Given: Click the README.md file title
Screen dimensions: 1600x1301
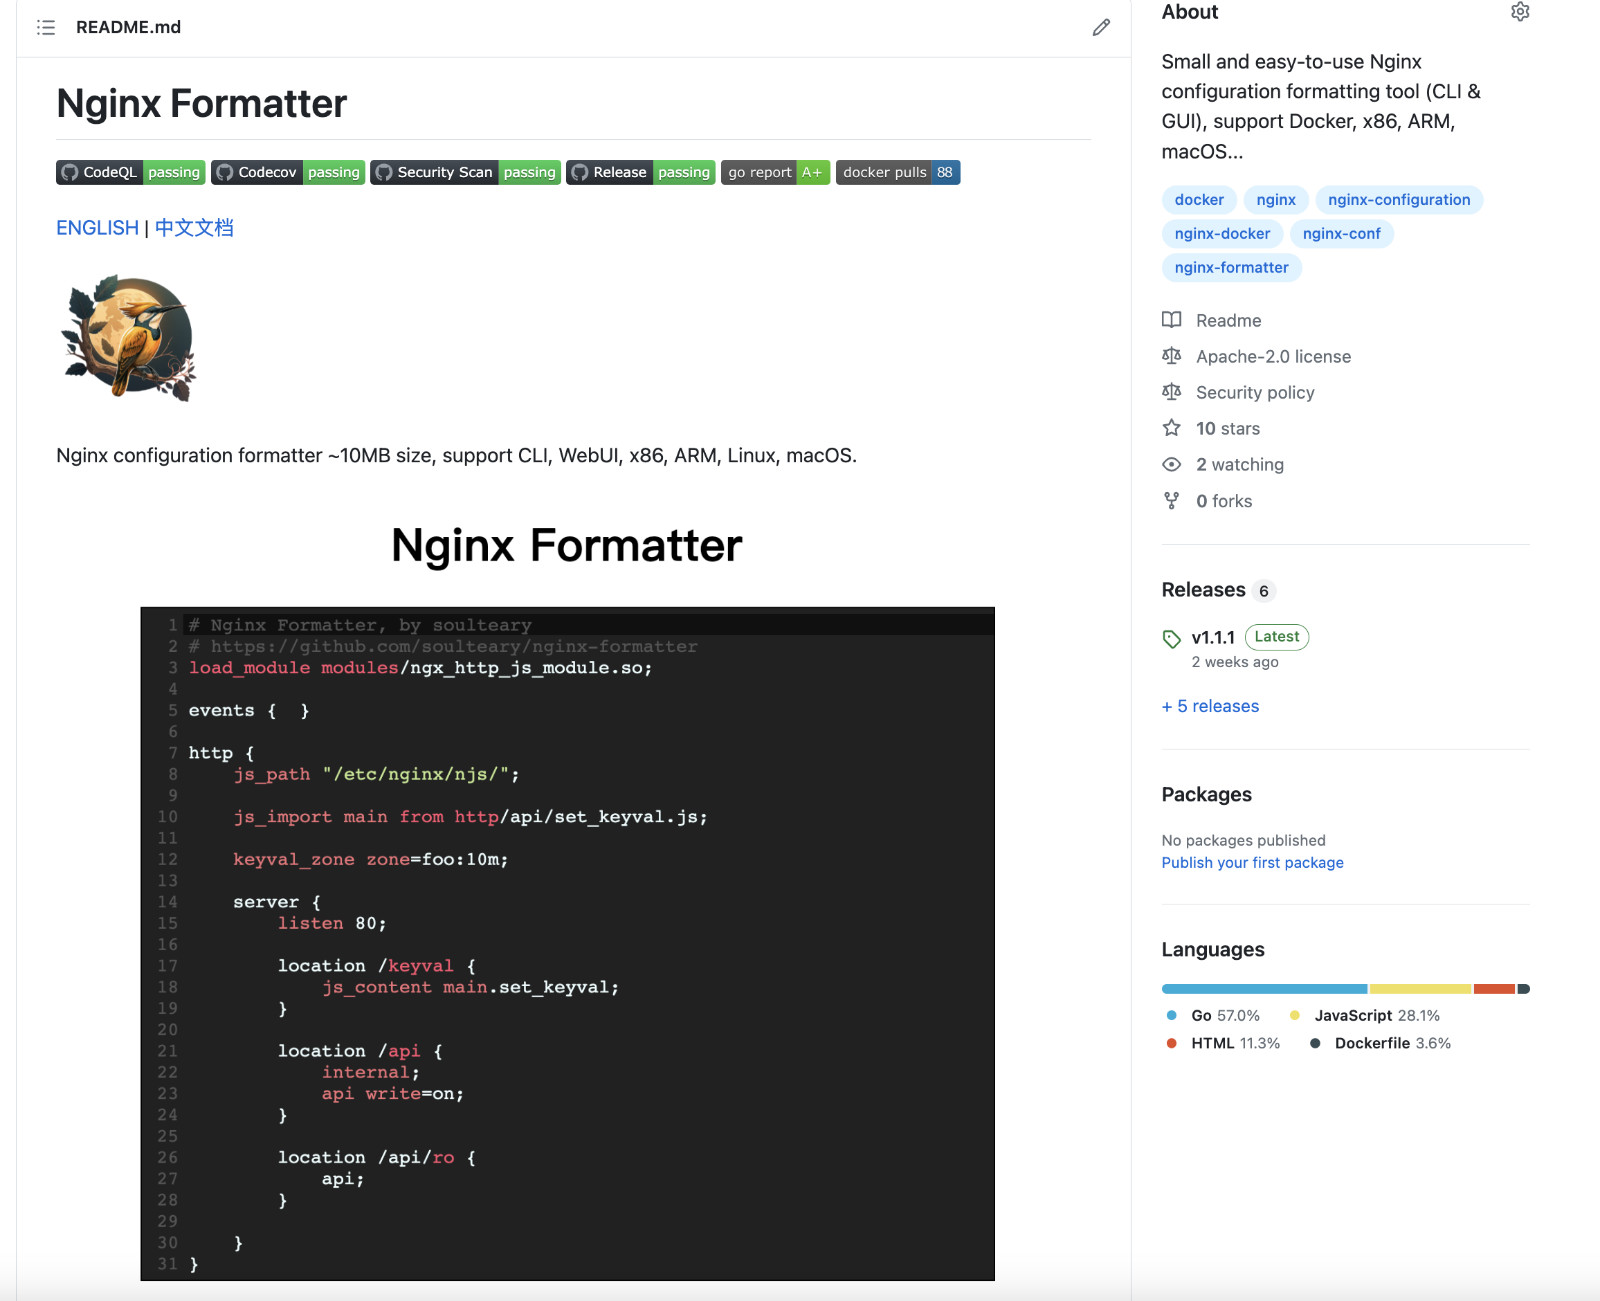Looking at the screenshot, I should (x=128, y=27).
